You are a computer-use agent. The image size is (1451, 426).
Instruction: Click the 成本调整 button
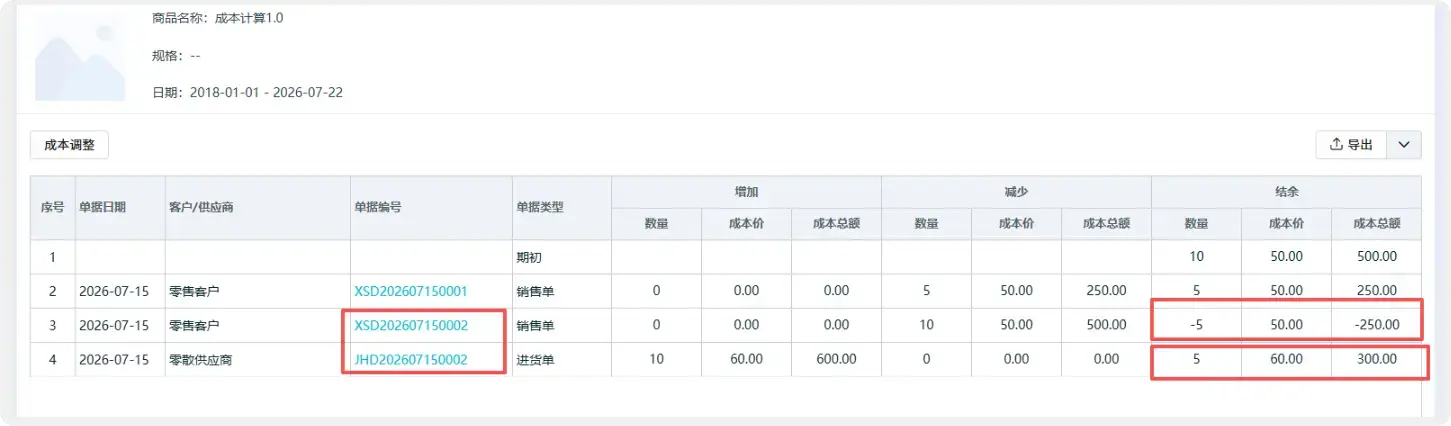(x=69, y=145)
